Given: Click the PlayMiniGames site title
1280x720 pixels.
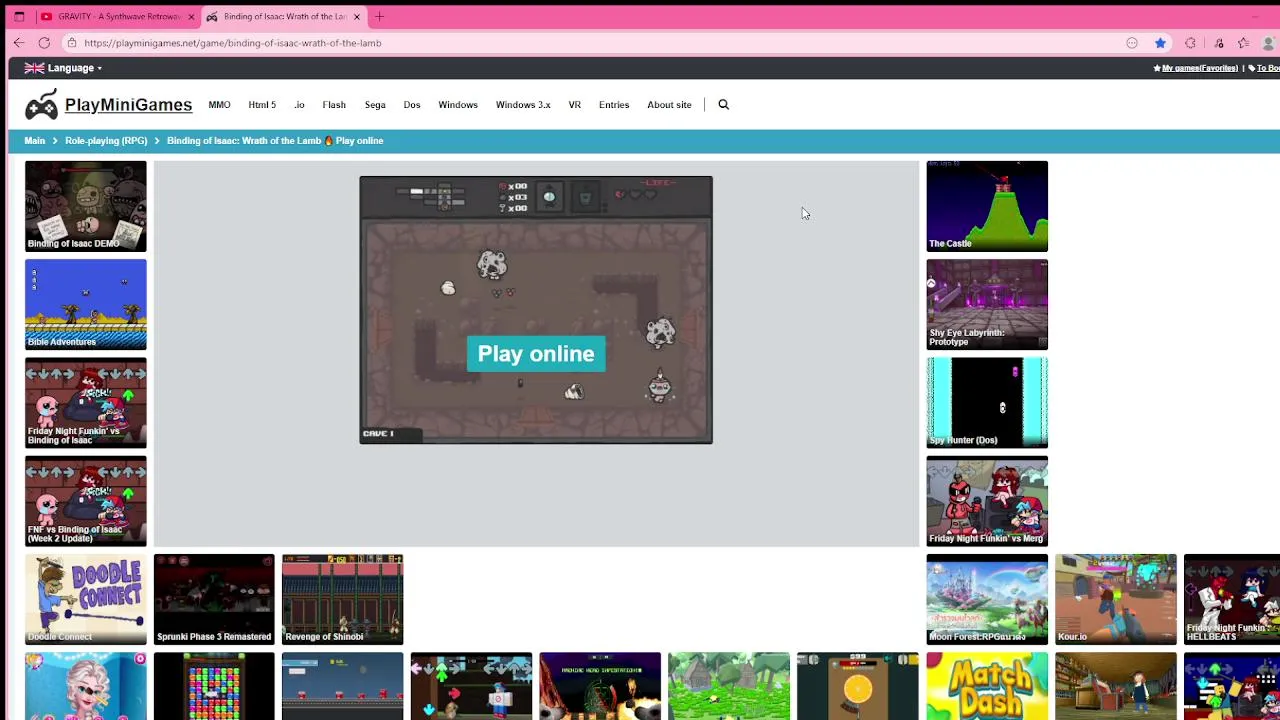Looking at the screenshot, I should click(128, 104).
